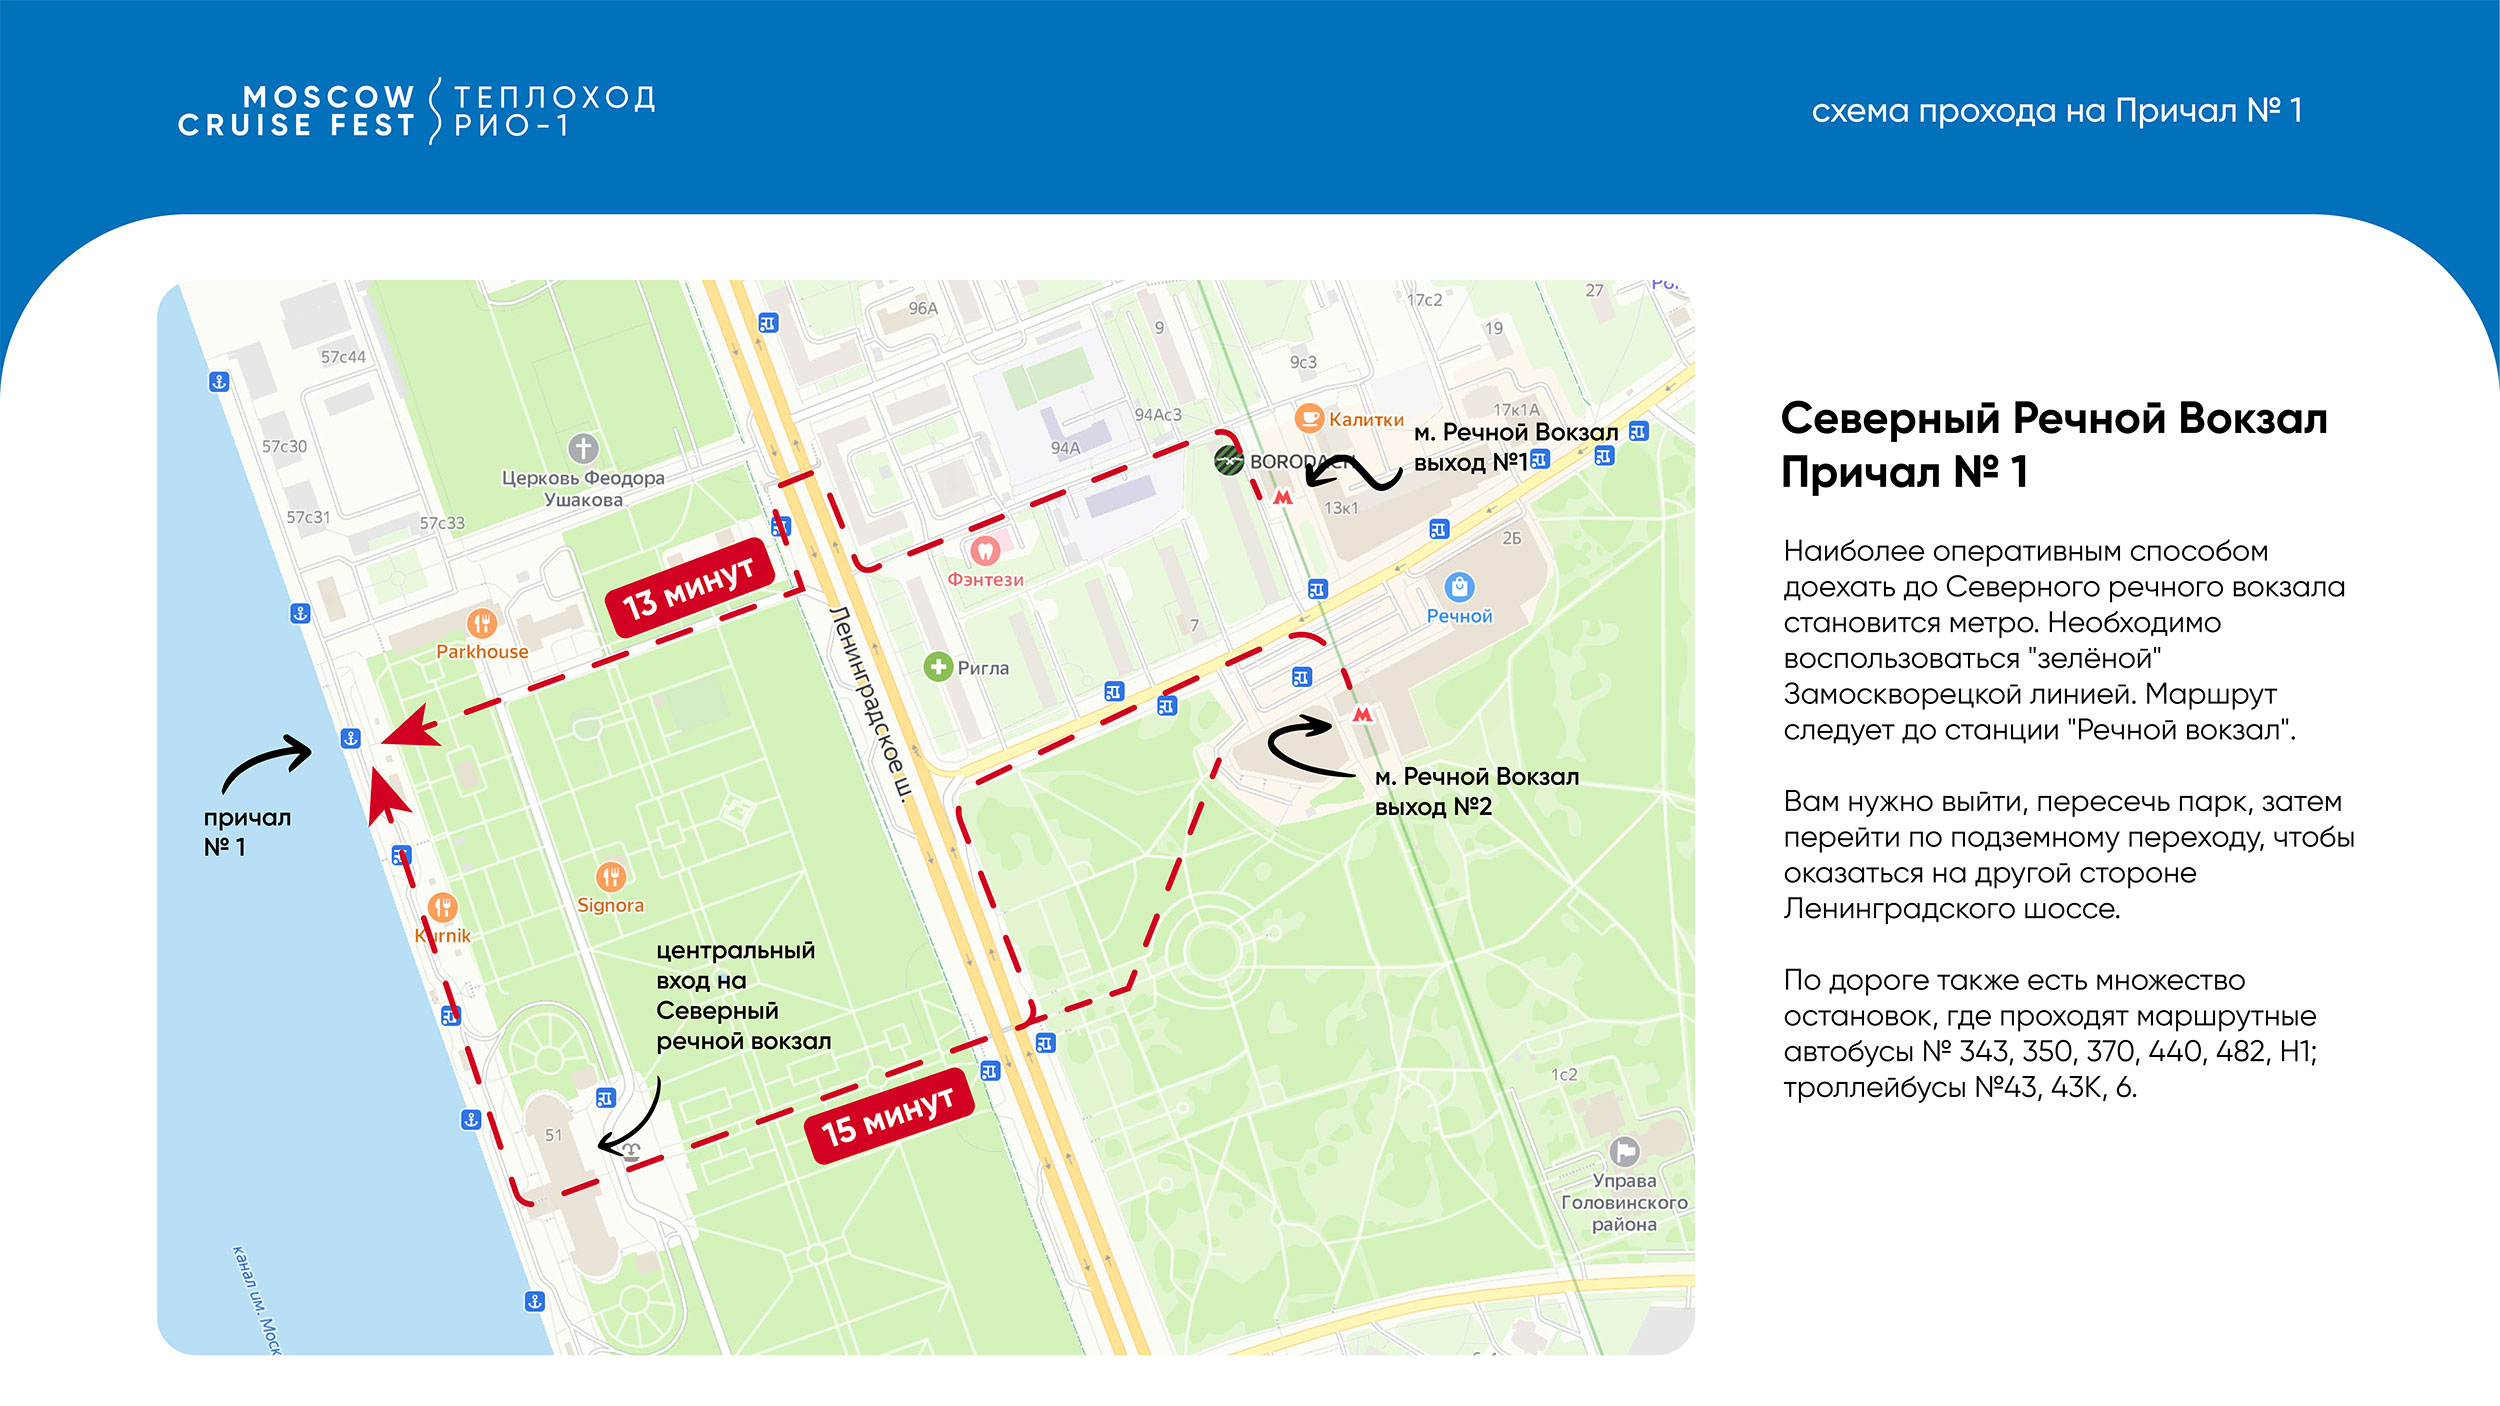
Task: Click the anchor icon near канал им. Москвы label
Action: pos(535,1301)
